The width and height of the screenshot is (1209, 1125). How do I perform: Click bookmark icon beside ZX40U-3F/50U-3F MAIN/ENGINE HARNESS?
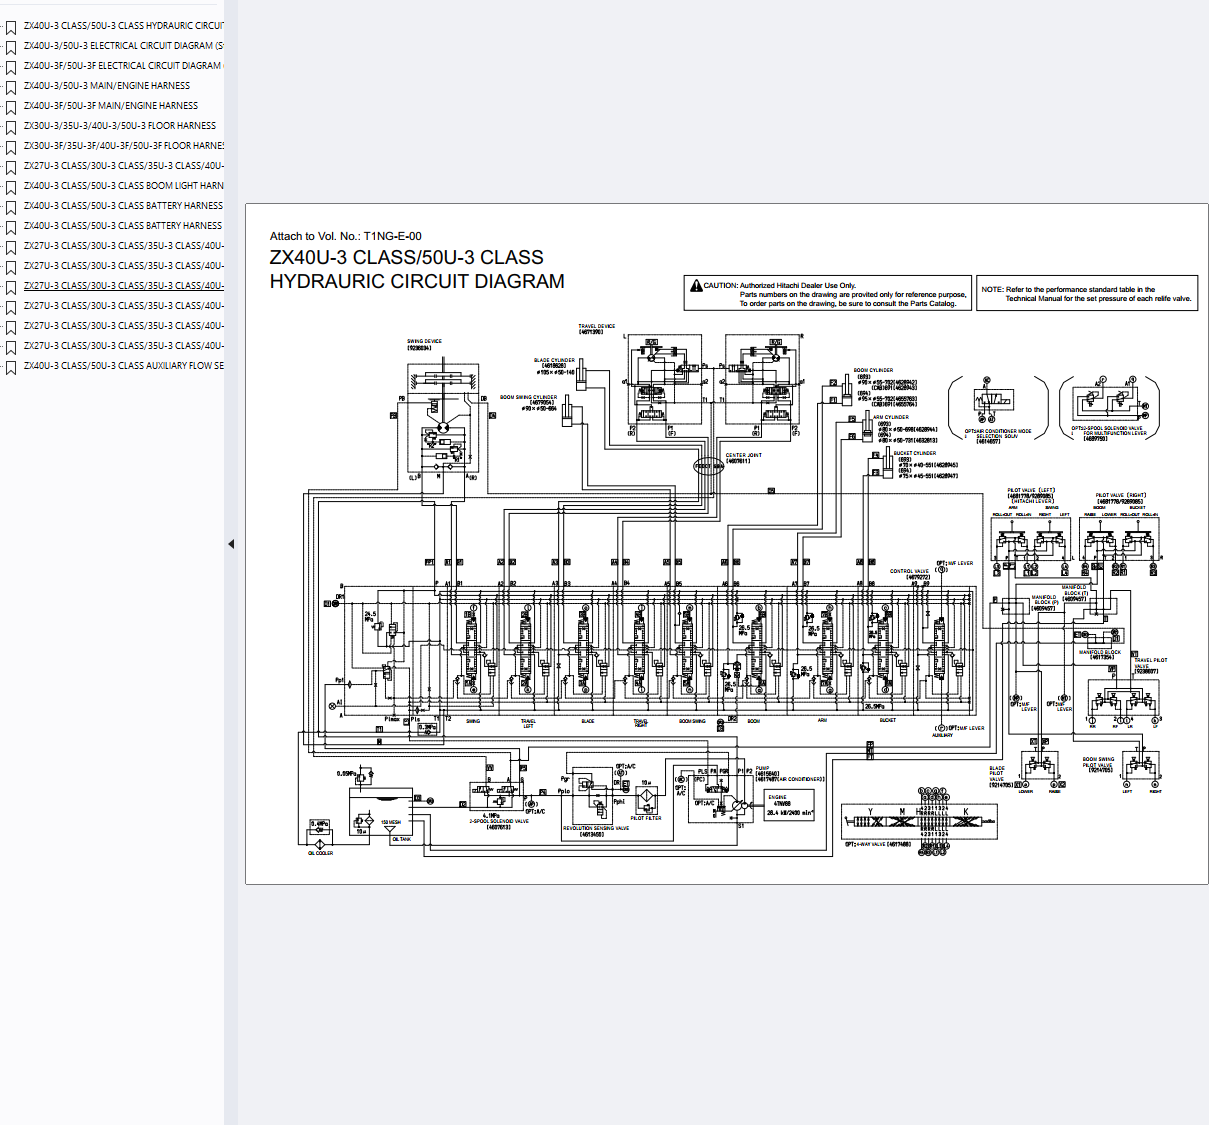click(11, 107)
